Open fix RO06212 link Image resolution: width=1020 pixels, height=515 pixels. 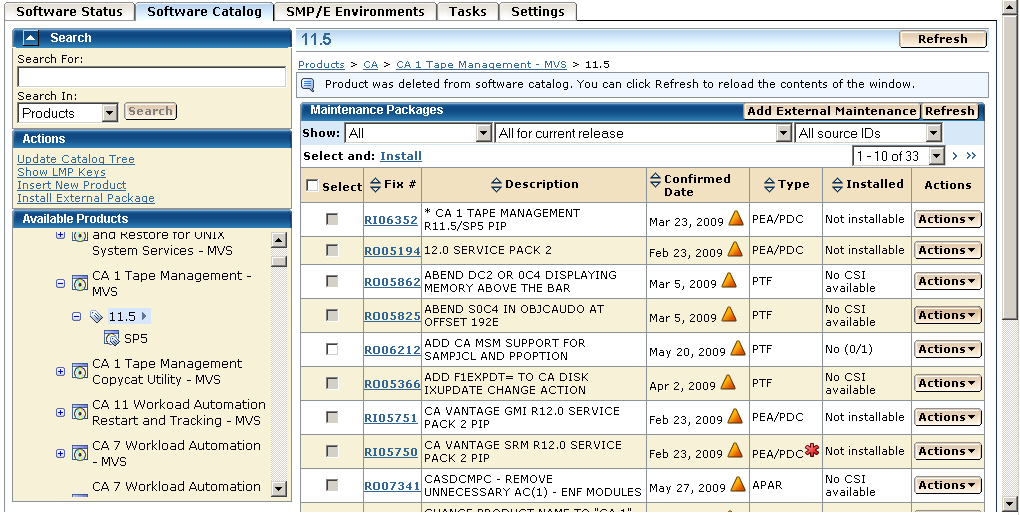coord(392,350)
